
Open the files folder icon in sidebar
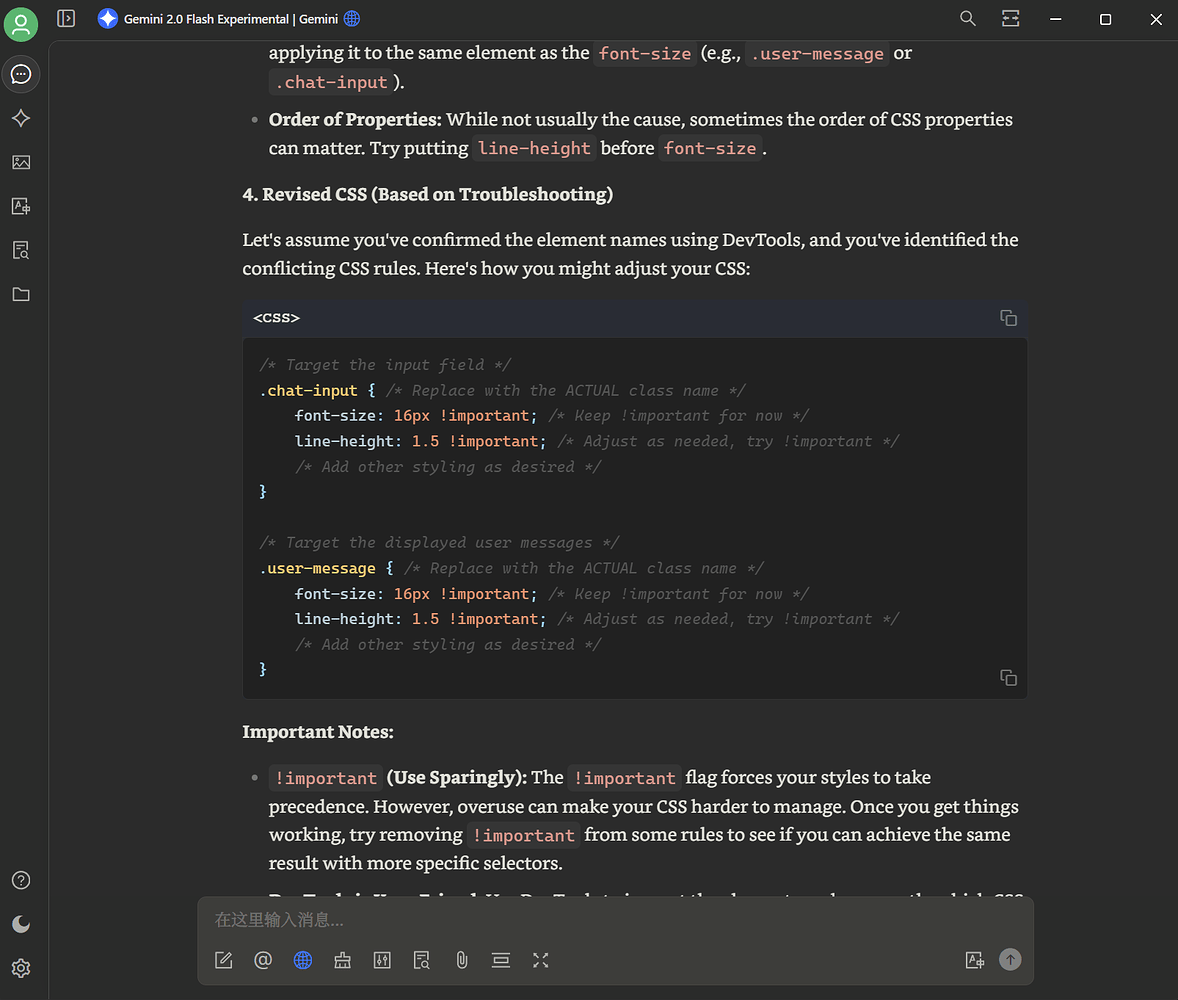21,295
